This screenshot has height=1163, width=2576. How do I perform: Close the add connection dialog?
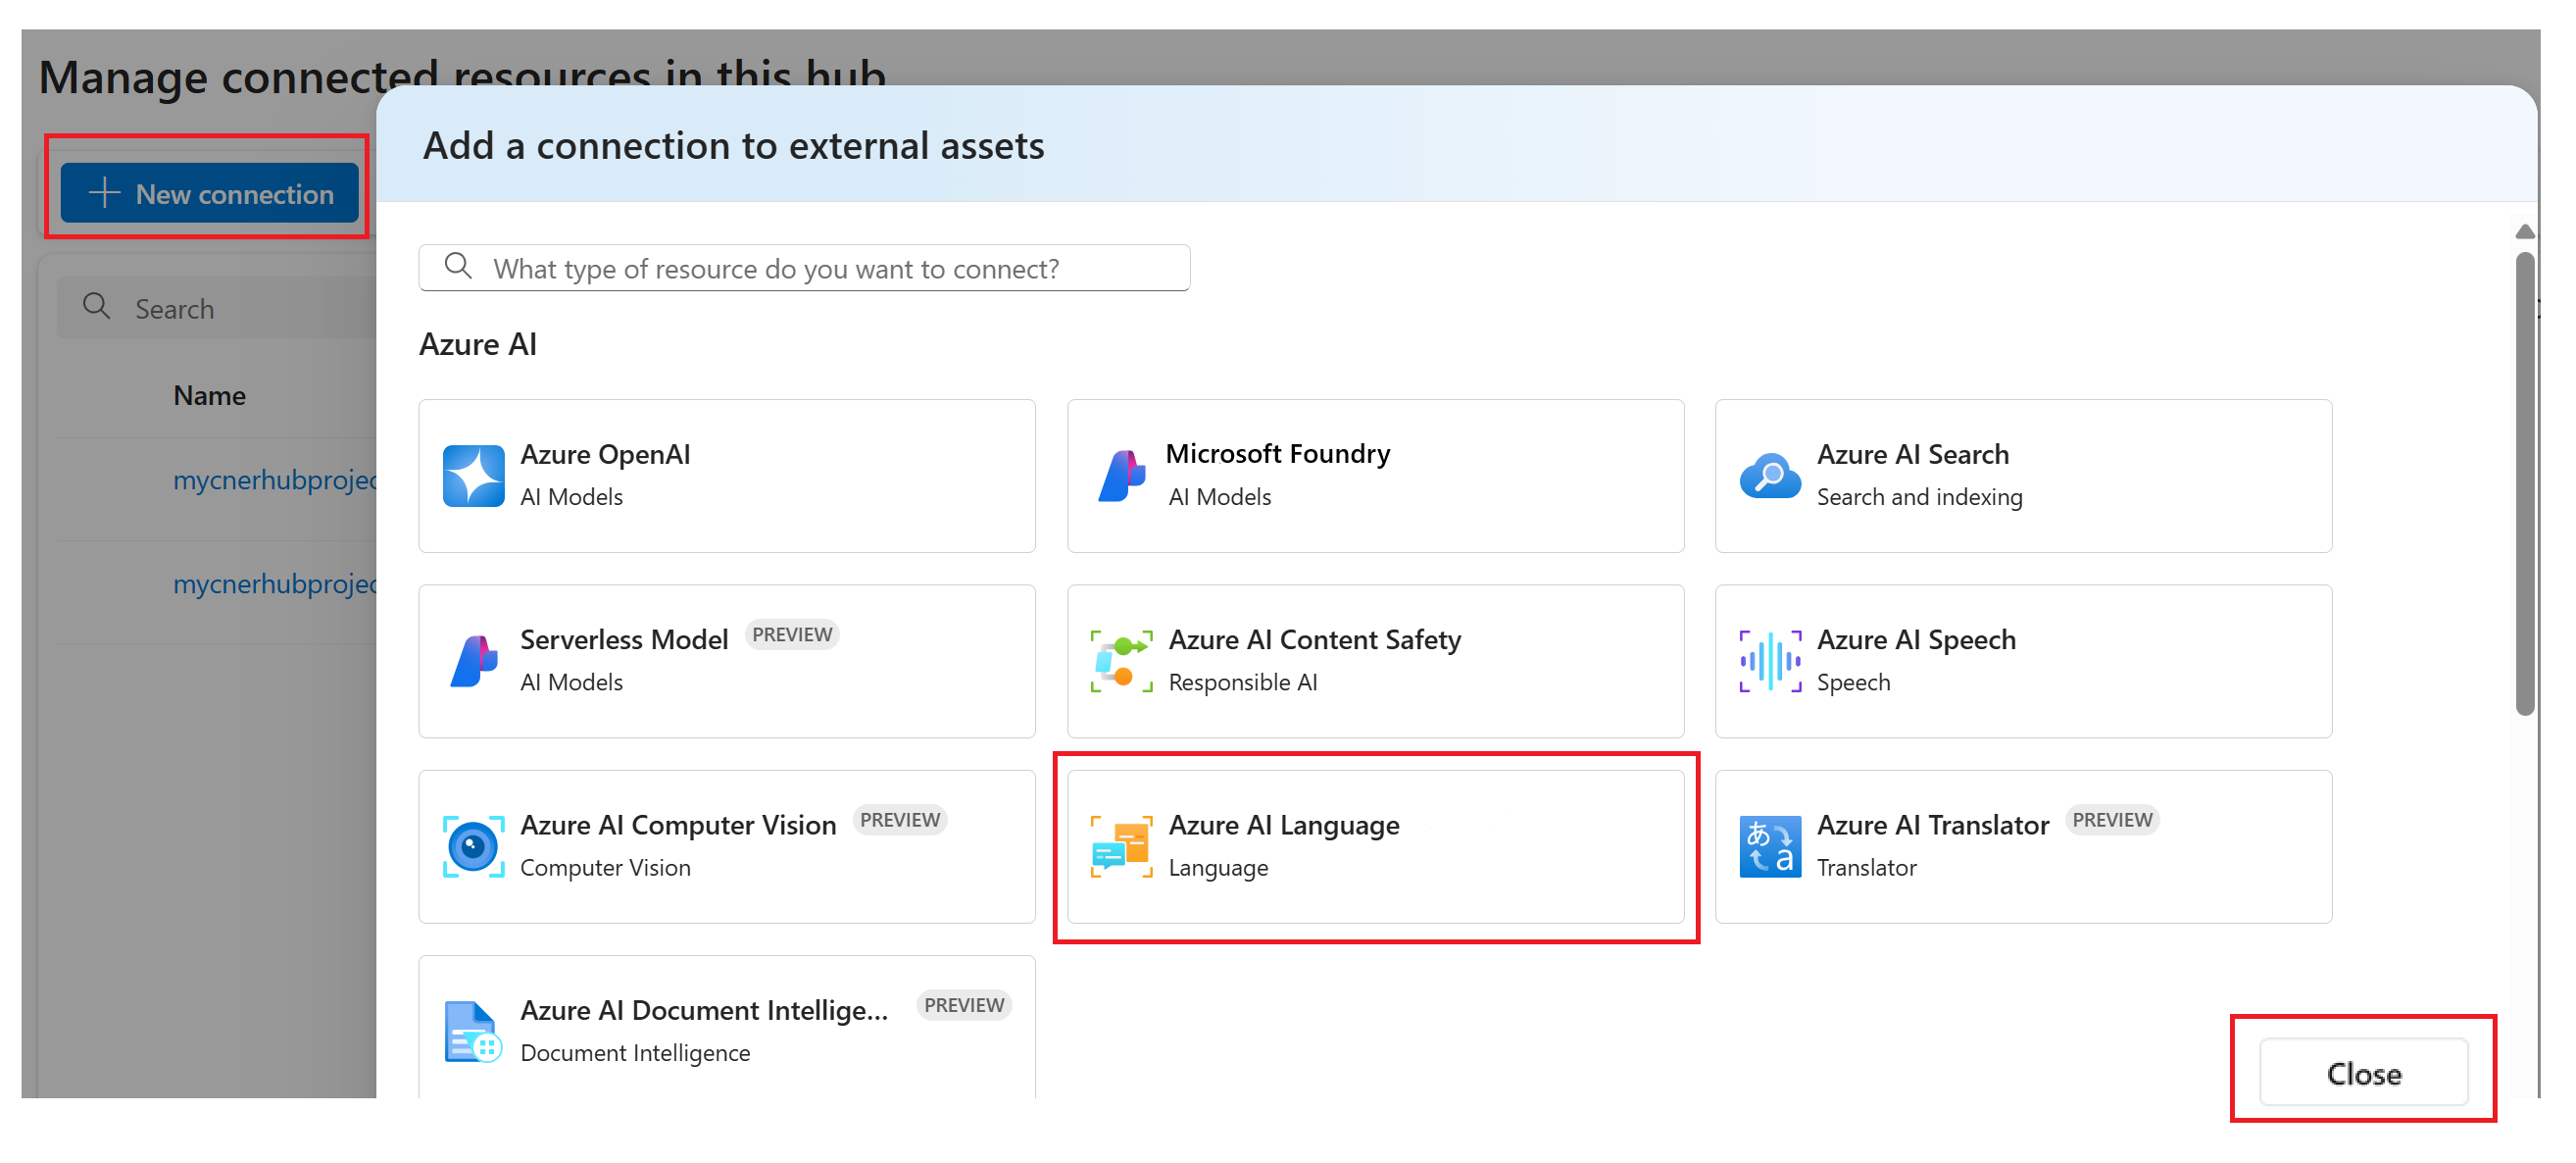click(x=2363, y=1072)
